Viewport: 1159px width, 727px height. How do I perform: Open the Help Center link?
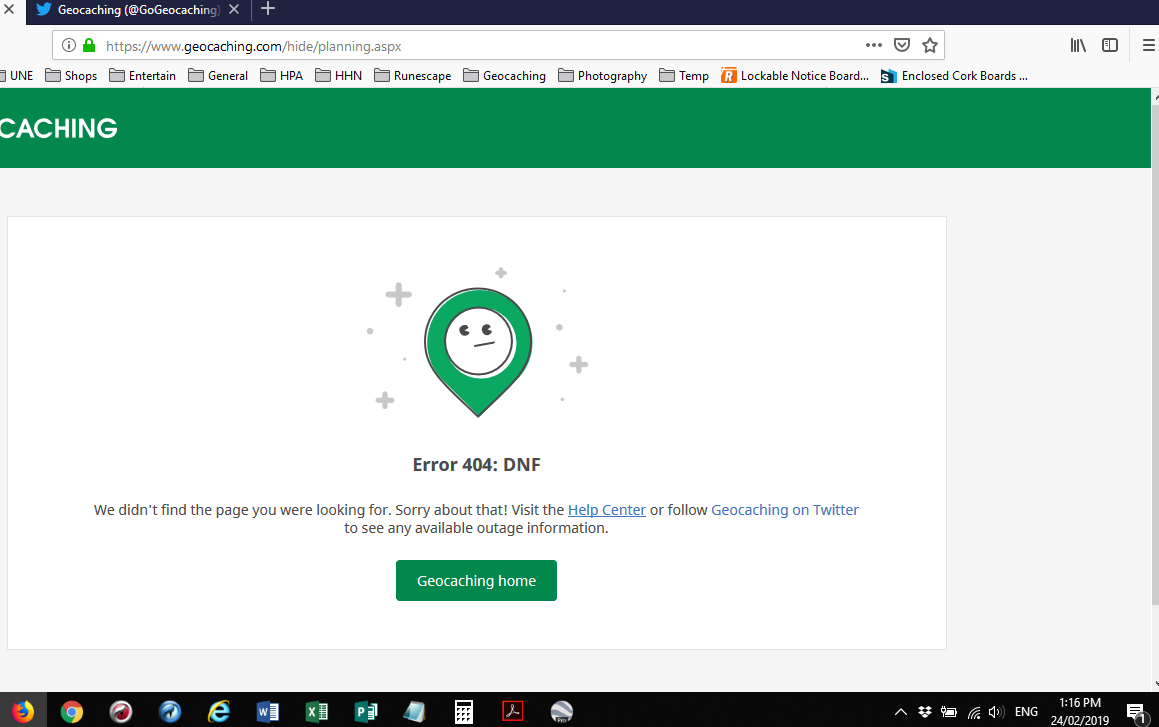[606, 510]
